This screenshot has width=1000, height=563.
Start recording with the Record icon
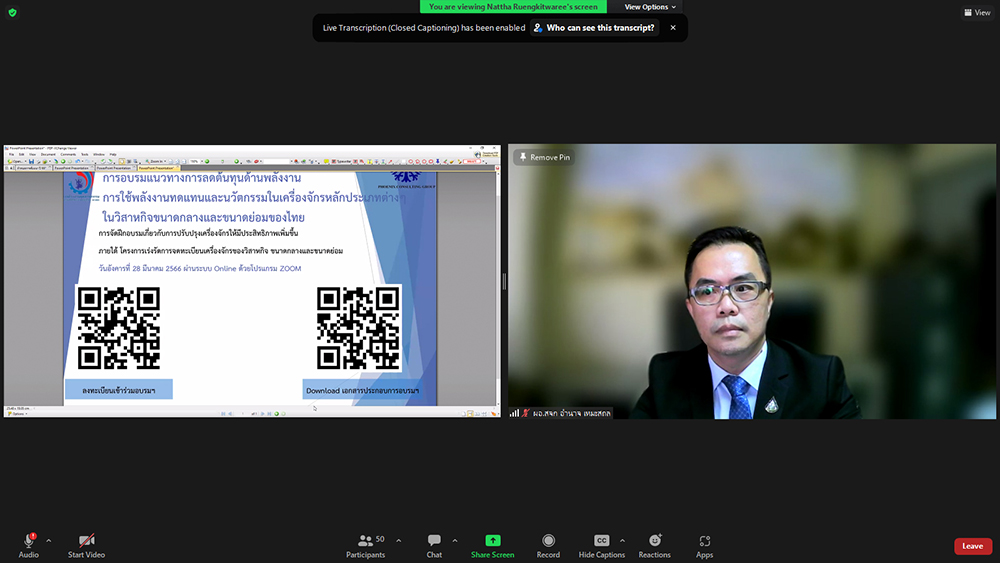548,541
